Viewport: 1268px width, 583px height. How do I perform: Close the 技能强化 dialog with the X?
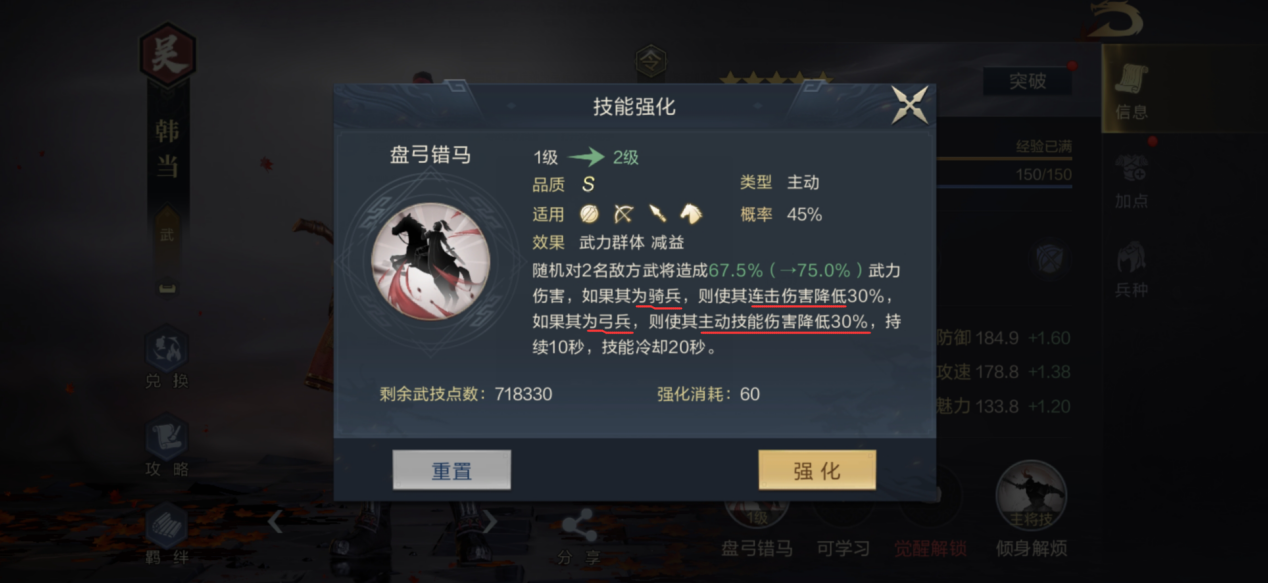pyautogui.click(x=909, y=105)
